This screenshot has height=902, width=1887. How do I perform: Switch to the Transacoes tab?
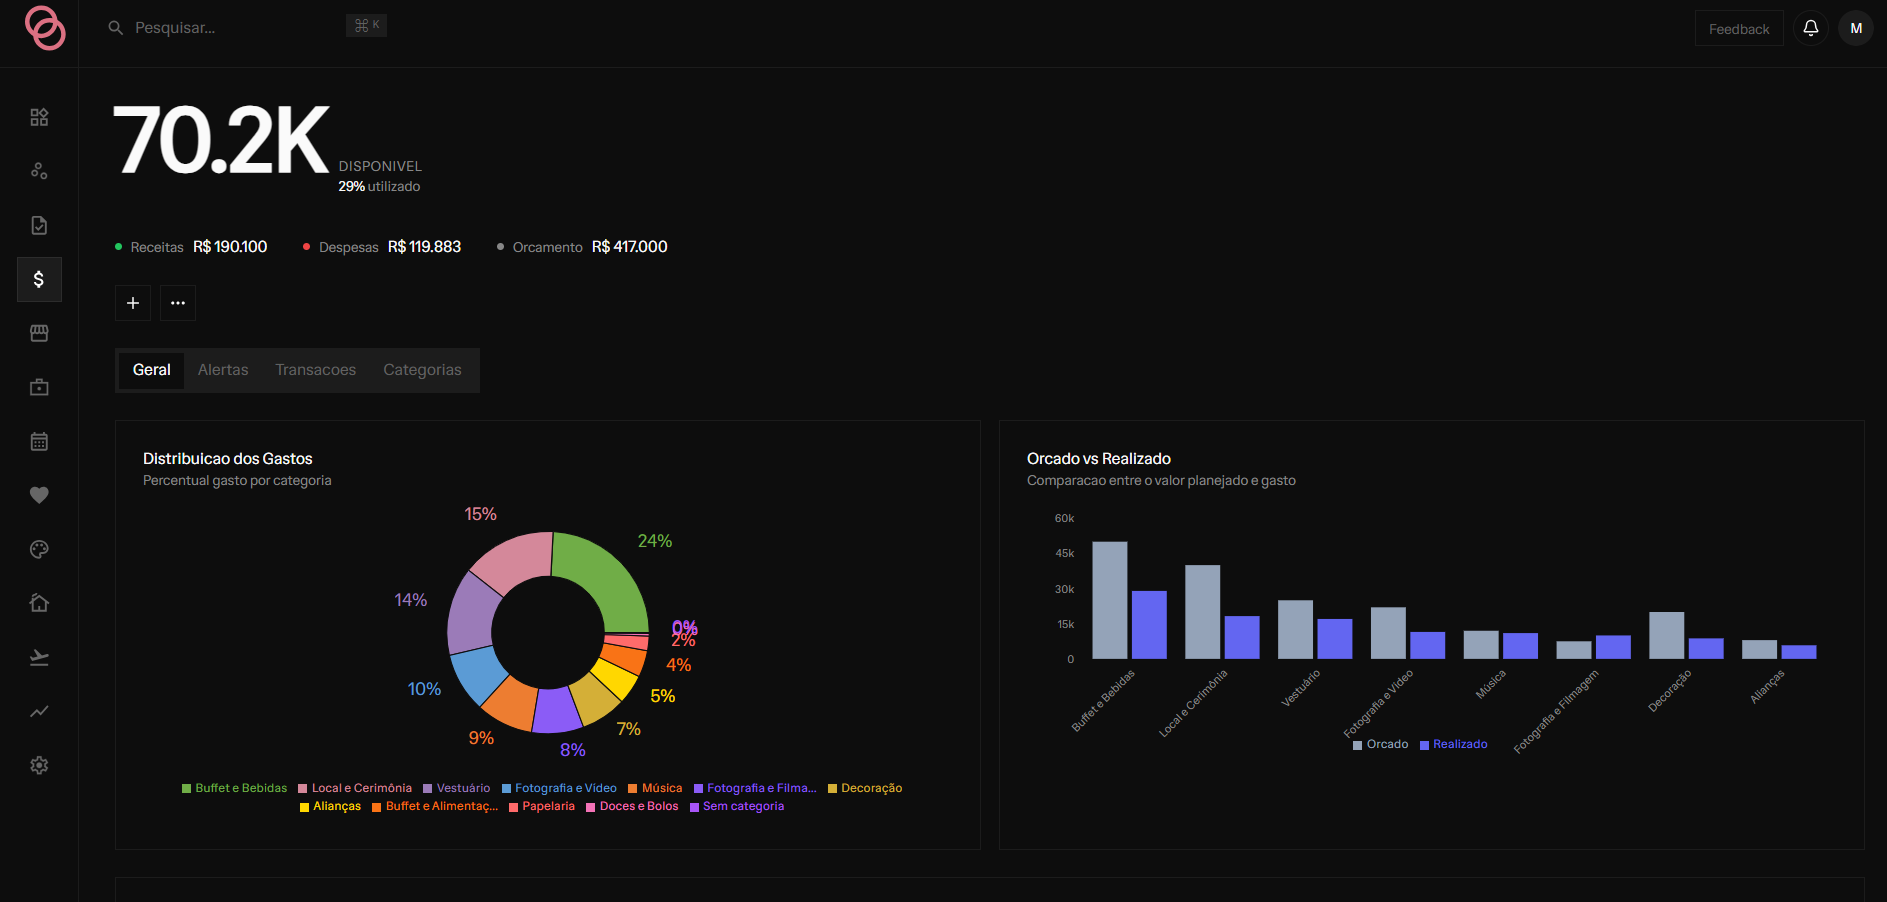click(x=316, y=370)
